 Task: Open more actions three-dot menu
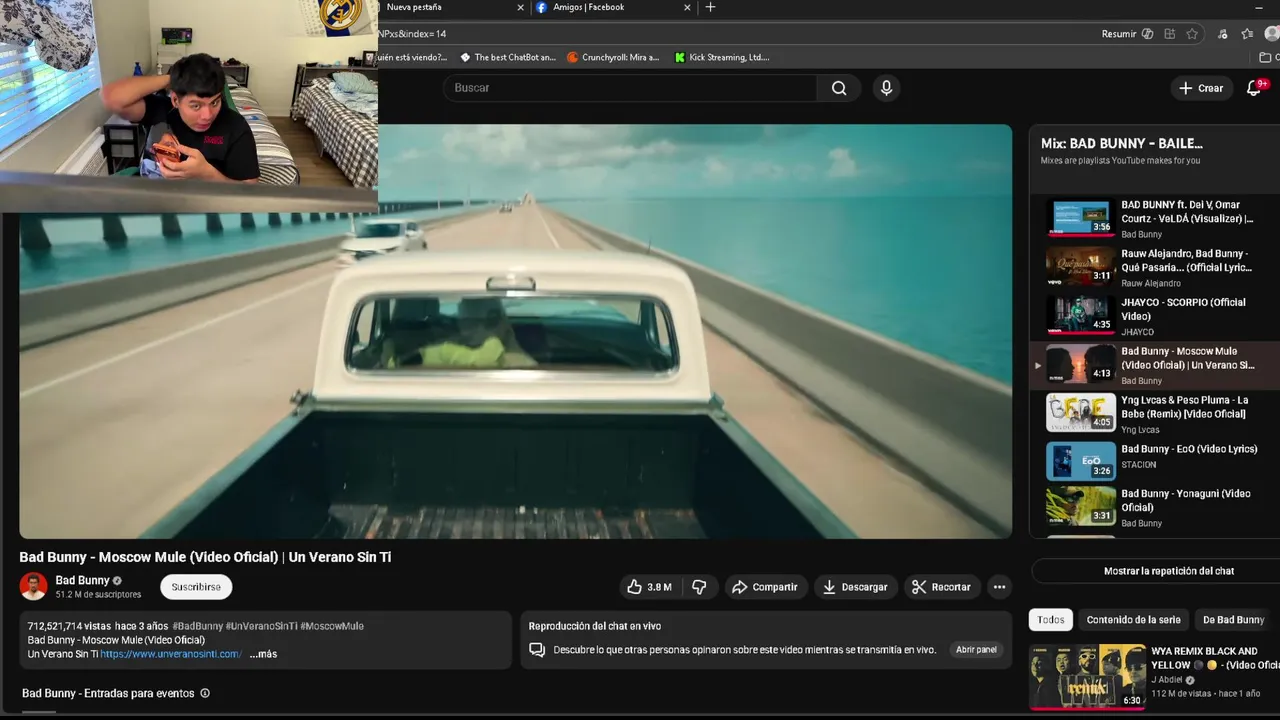[999, 587]
